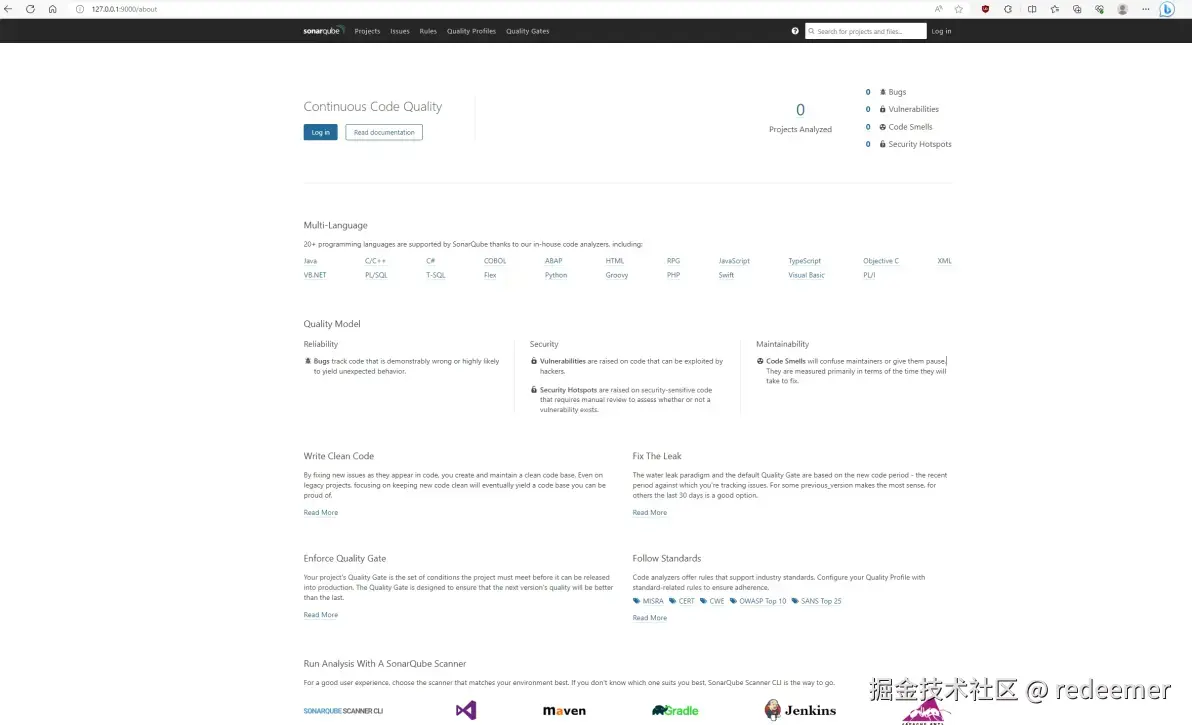
Task: Click Log in in the top navigation bar
Action: [x=941, y=31]
